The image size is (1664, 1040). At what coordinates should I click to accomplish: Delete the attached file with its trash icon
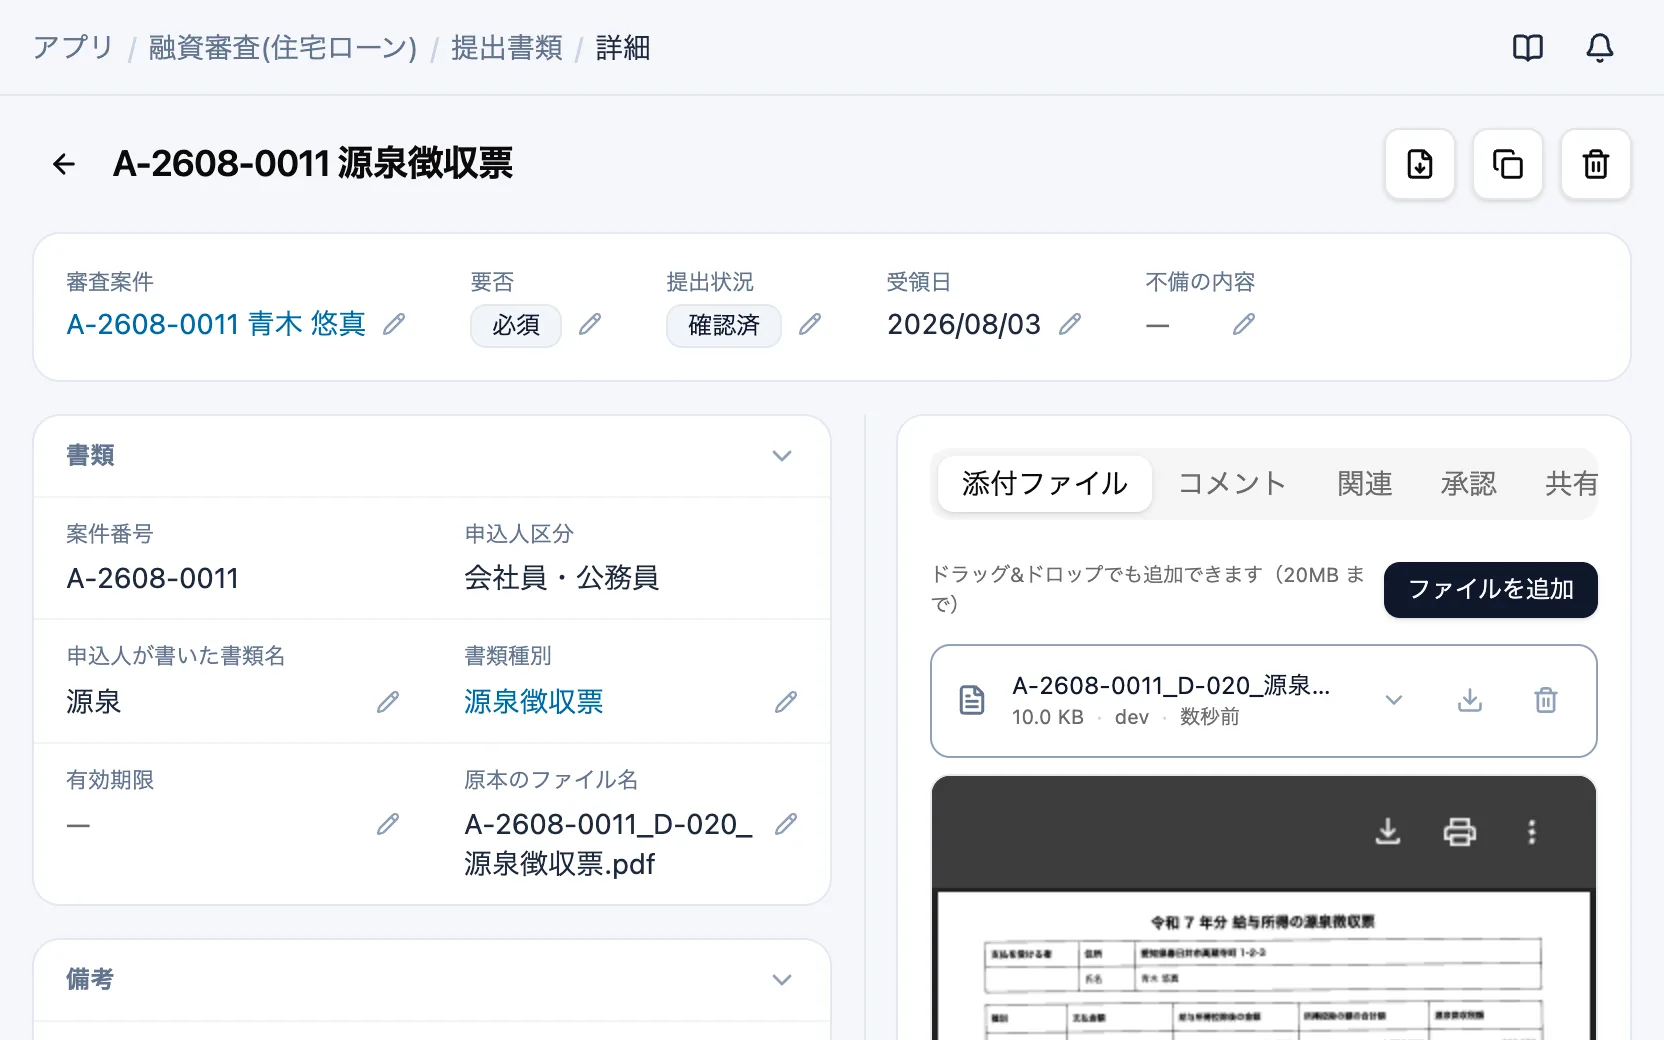pyautogui.click(x=1546, y=700)
